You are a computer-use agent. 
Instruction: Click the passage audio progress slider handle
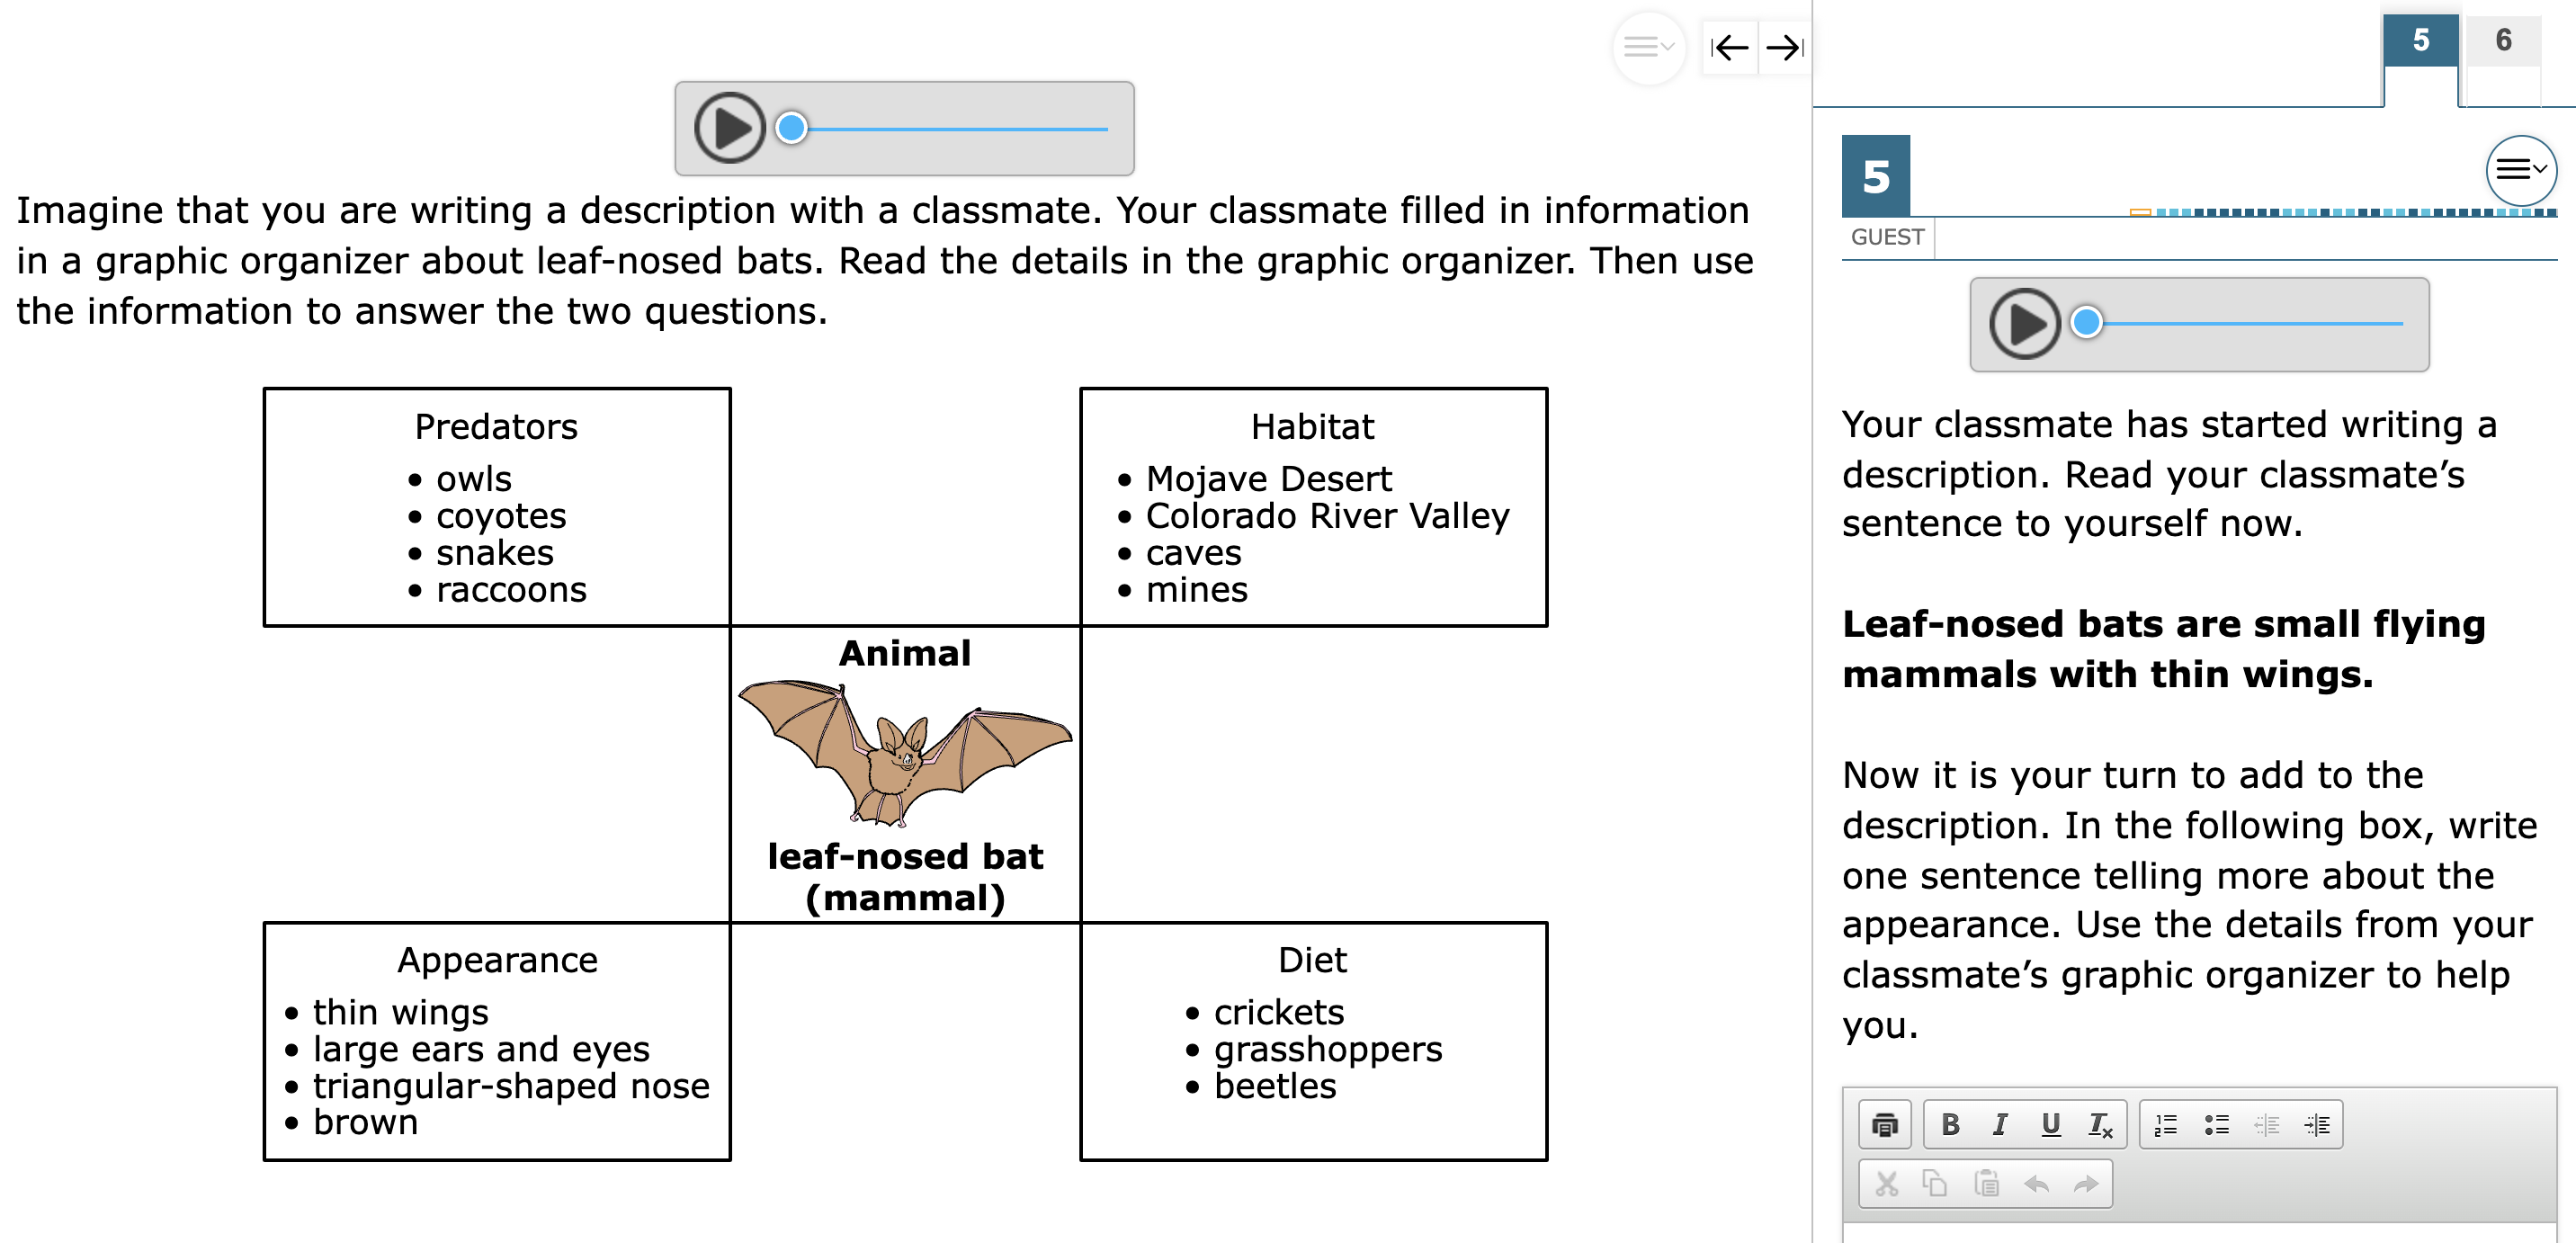pos(792,128)
